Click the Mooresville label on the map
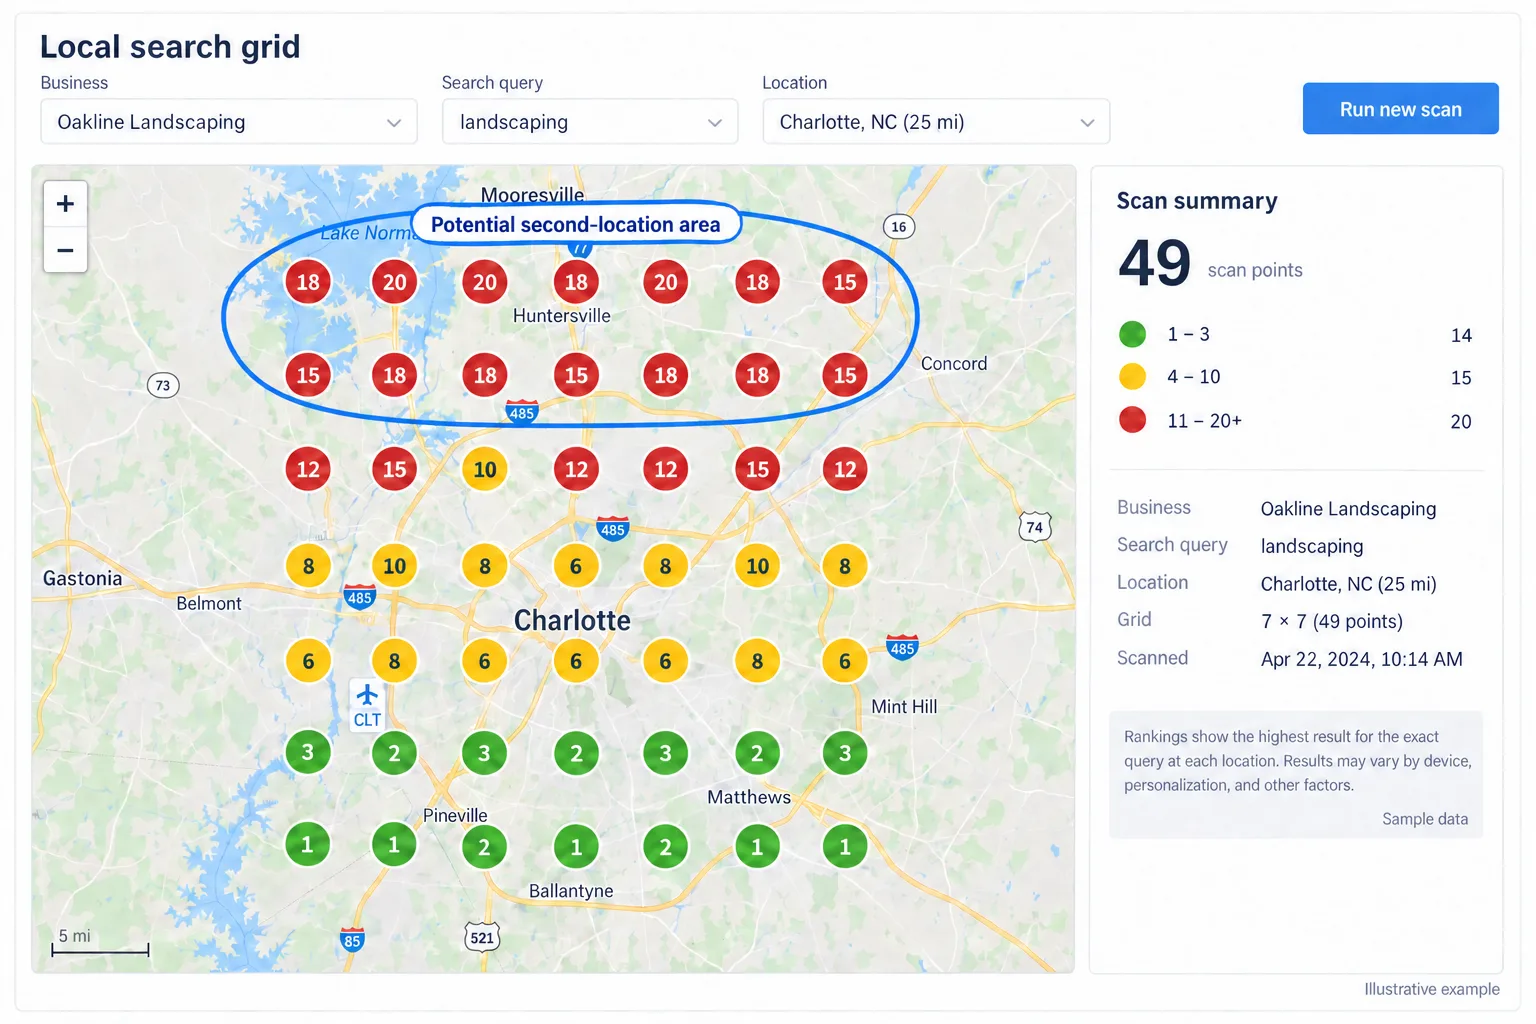This screenshot has width=1536, height=1024. click(x=532, y=194)
